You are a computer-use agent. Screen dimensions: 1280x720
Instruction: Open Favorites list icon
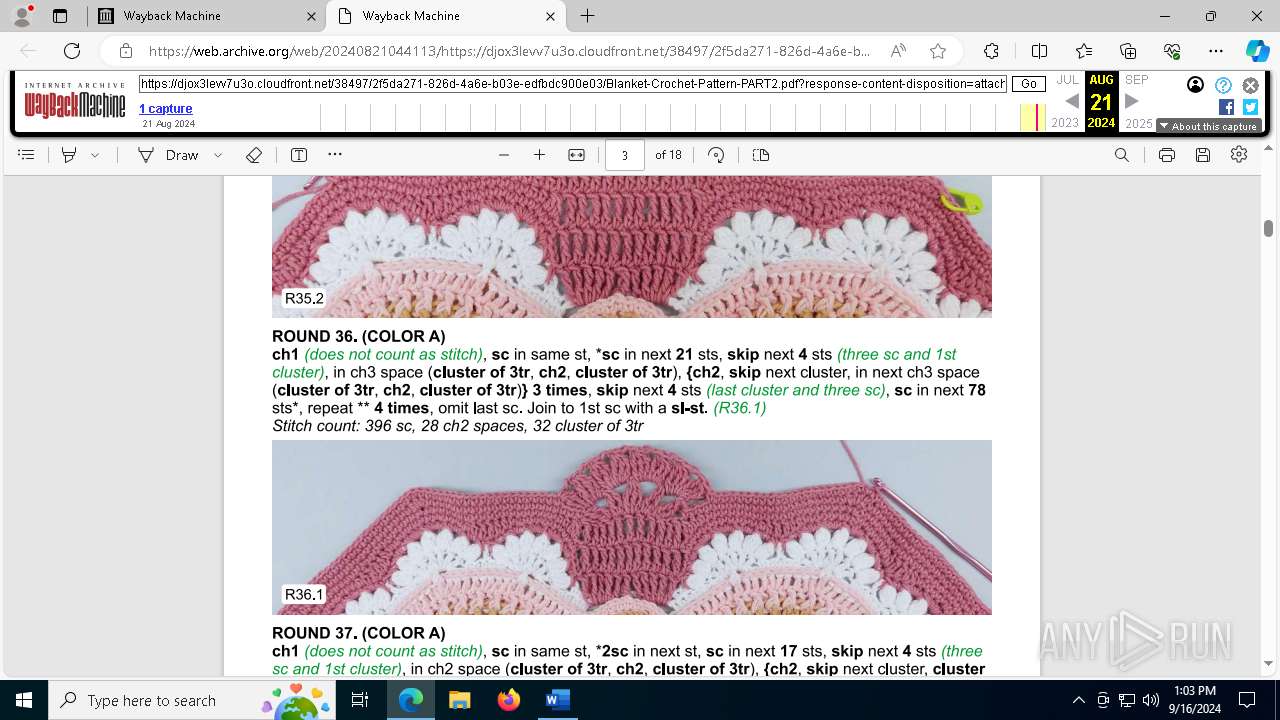coord(1084,51)
